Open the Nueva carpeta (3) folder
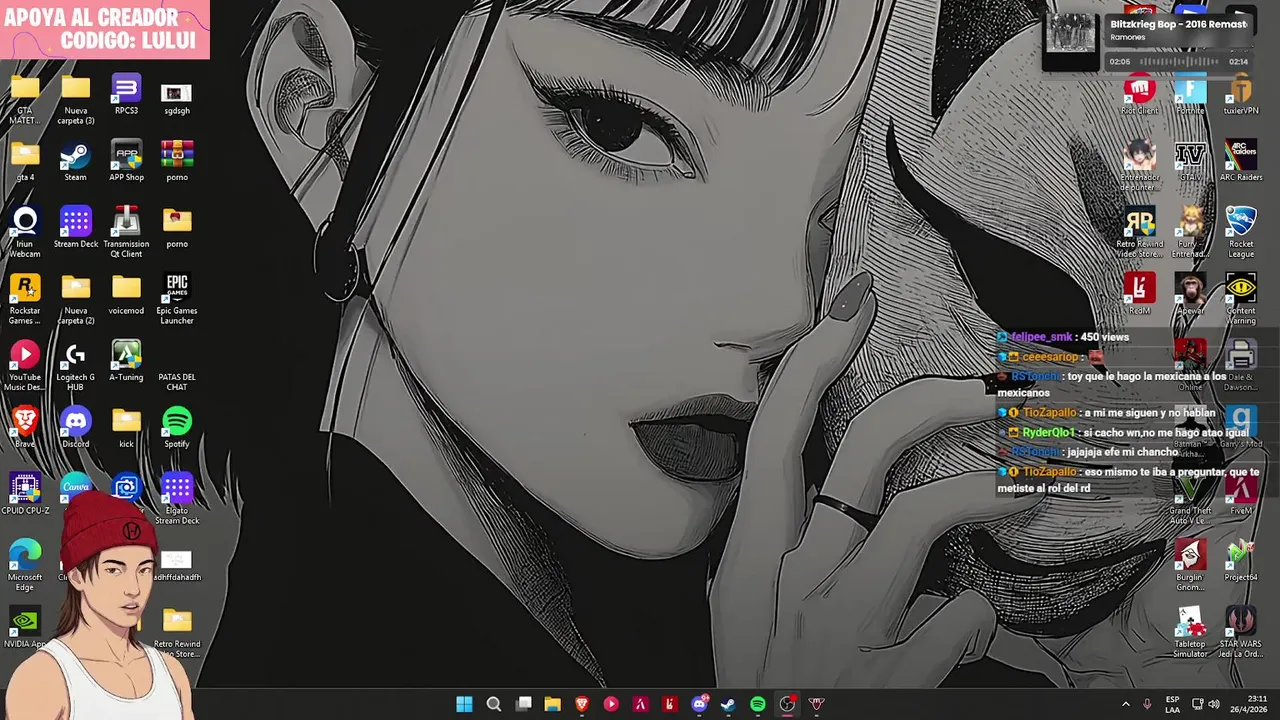This screenshot has width=1280, height=720. point(75,101)
